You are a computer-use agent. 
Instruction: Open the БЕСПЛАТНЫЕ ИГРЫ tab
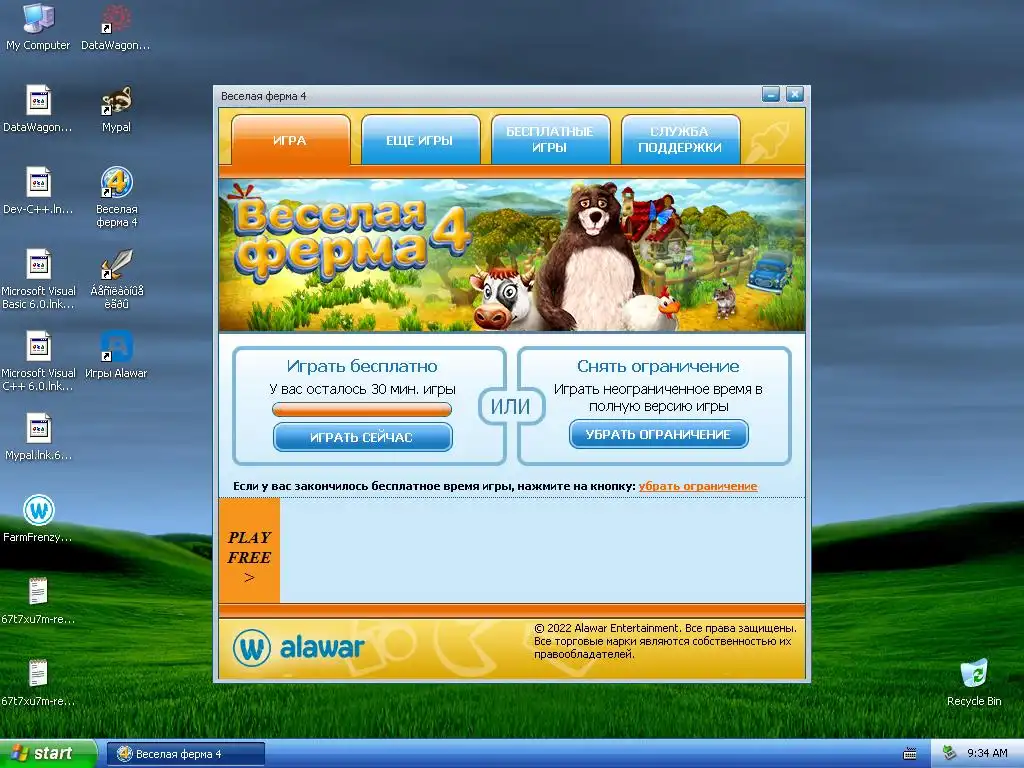[x=550, y=140]
